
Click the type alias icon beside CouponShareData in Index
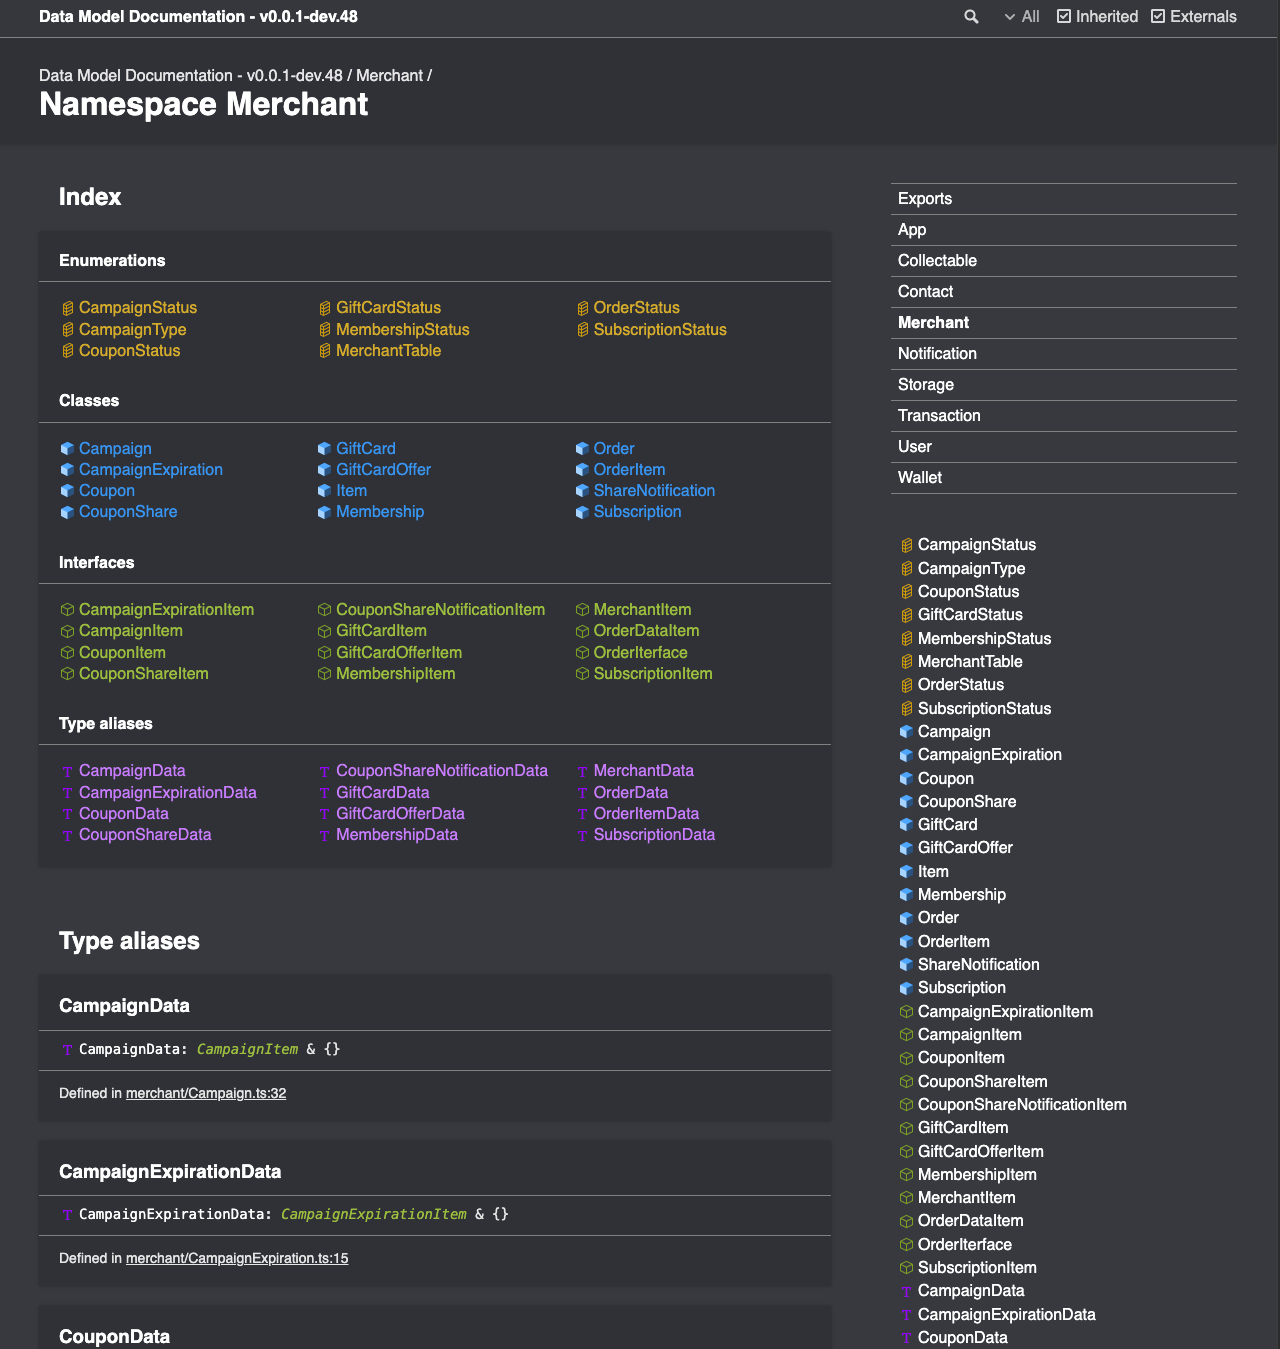tap(67, 836)
